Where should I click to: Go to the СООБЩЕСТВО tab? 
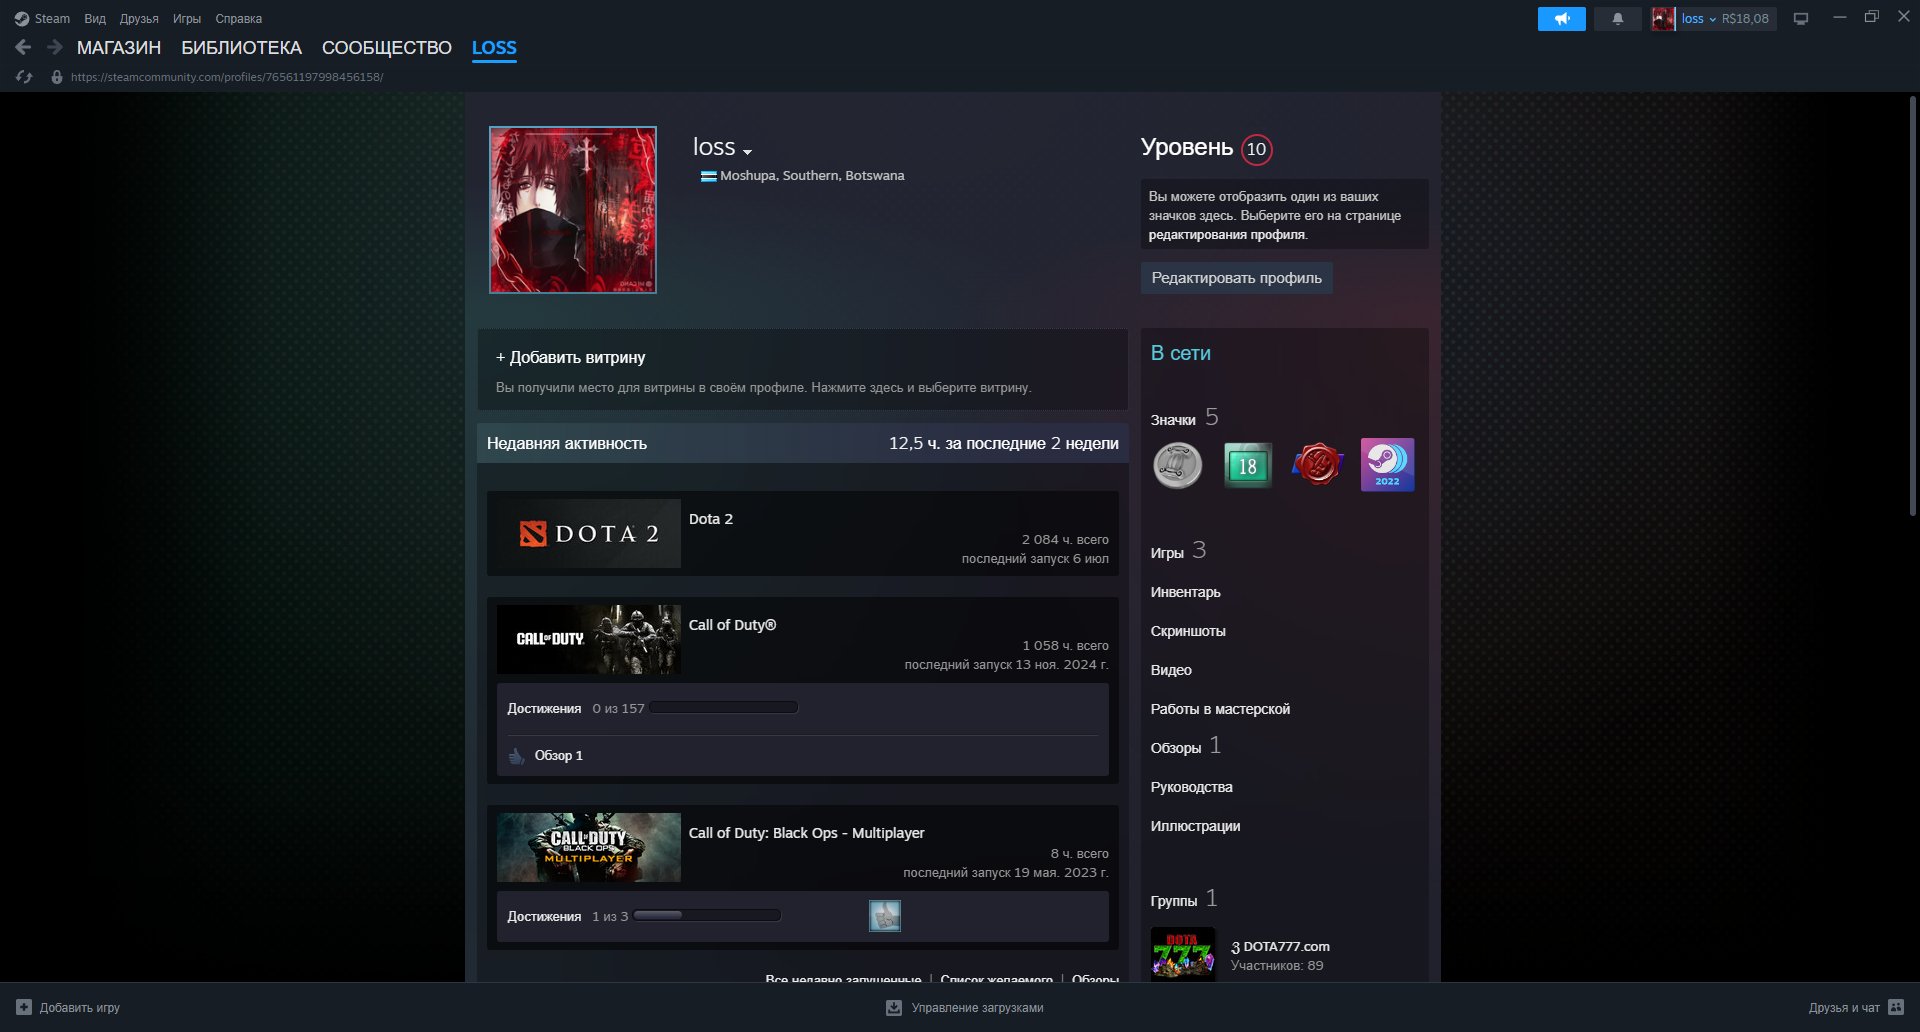click(x=387, y=48)
